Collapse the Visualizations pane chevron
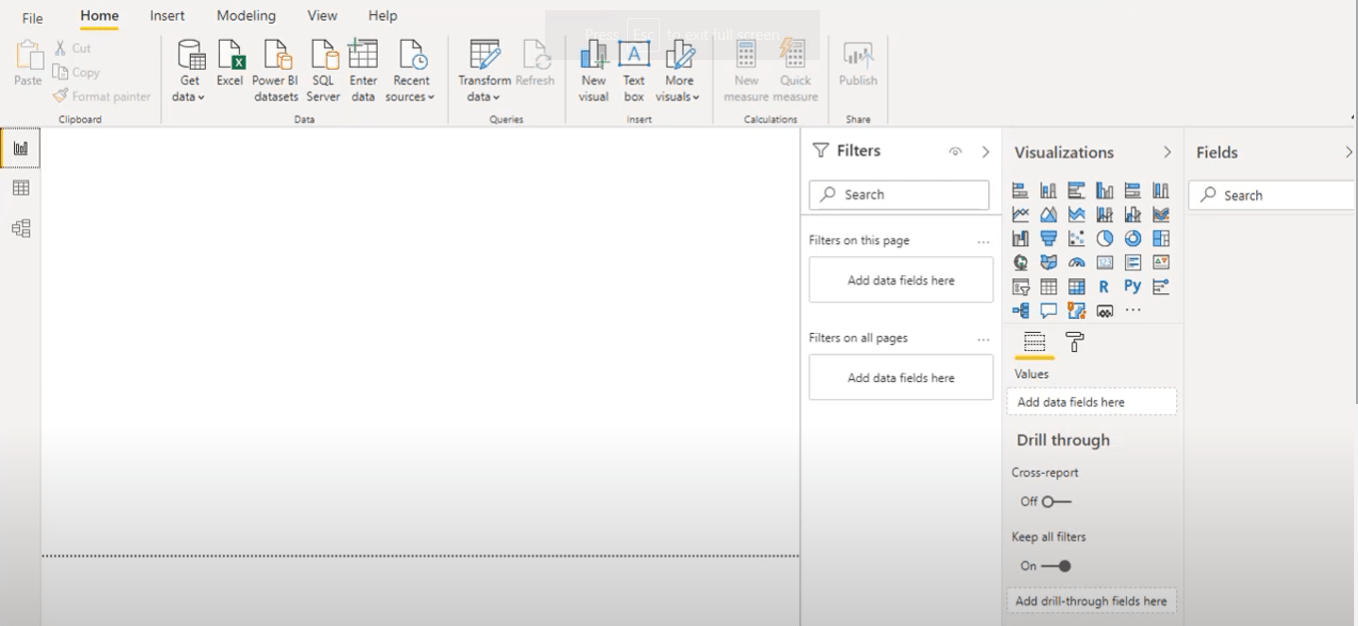Screen dimensions: 1358x626 [x=1167, y=152]
